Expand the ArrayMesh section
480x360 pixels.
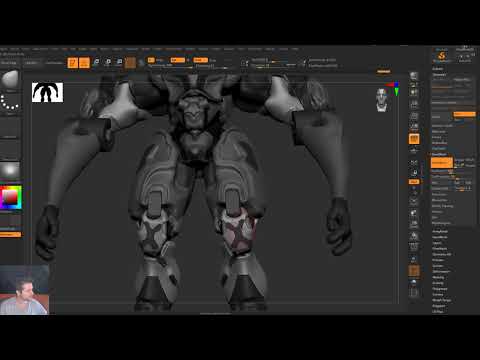click(x=440, y=231)
